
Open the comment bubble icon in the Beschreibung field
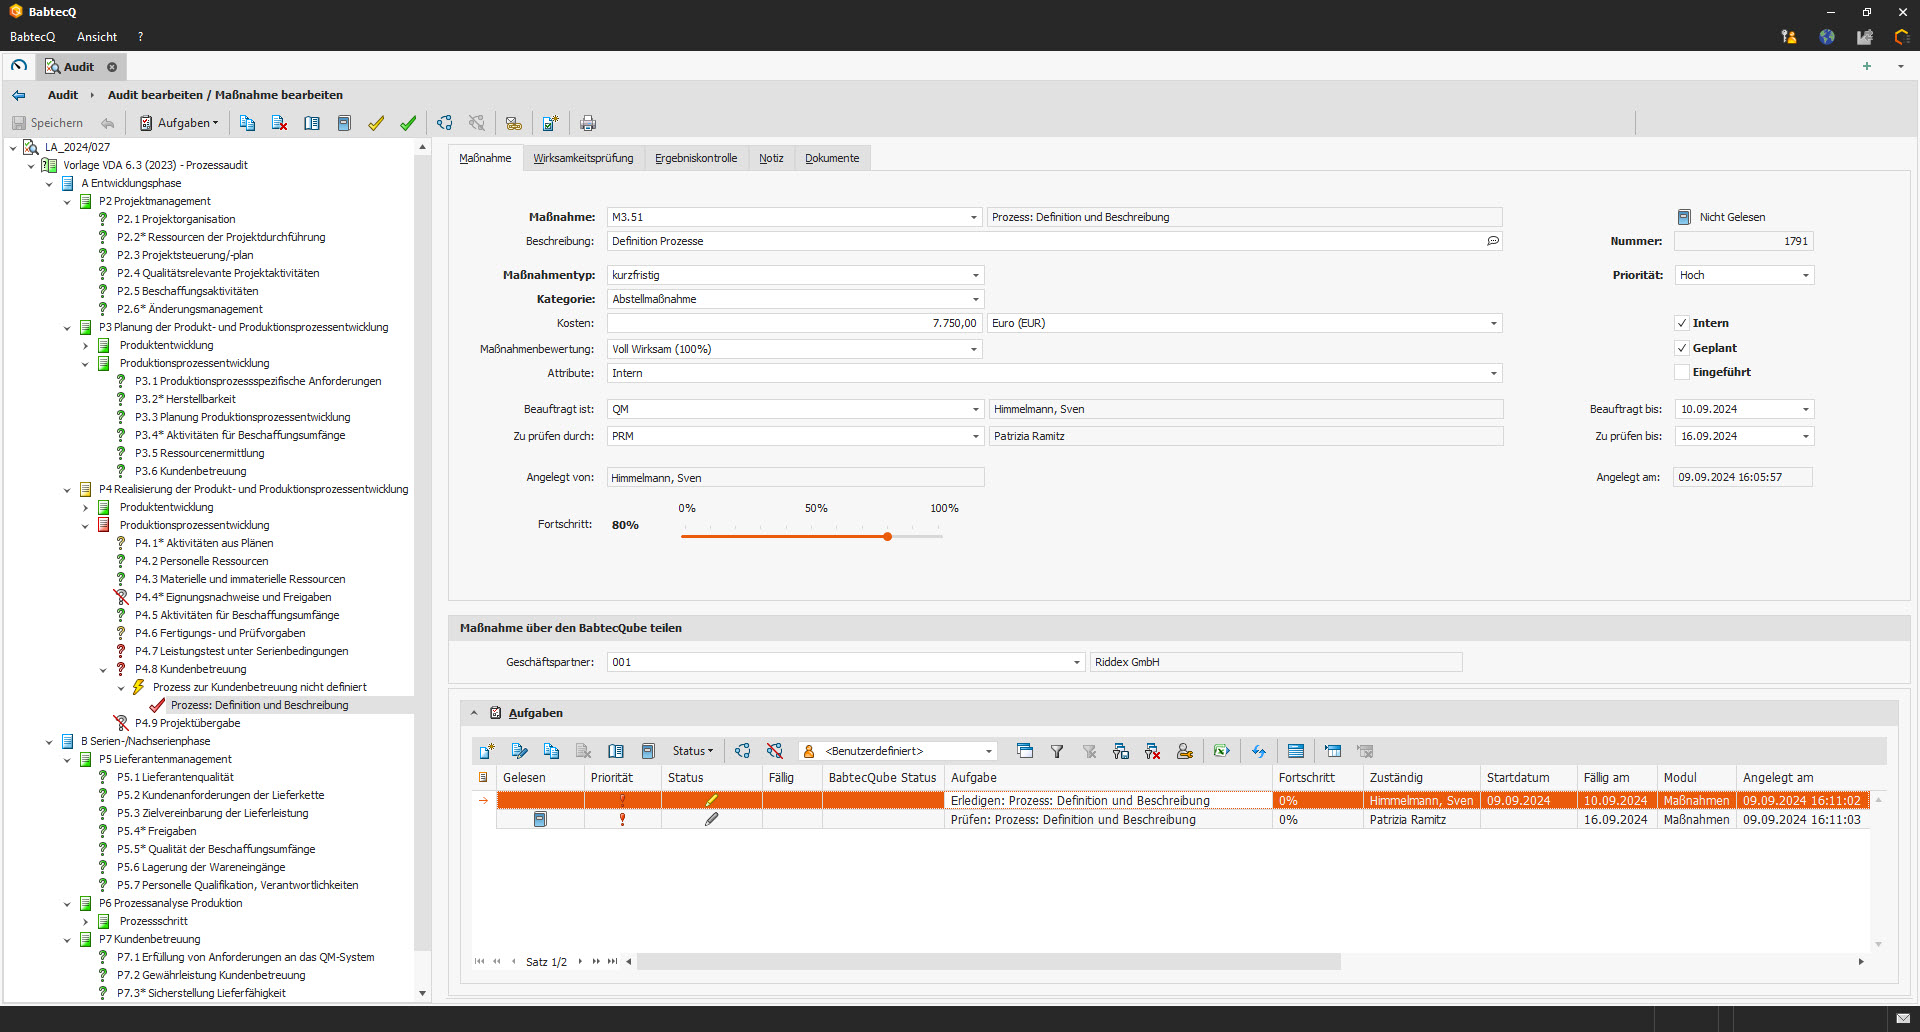pyautogui.click(x=1493, y=241)
